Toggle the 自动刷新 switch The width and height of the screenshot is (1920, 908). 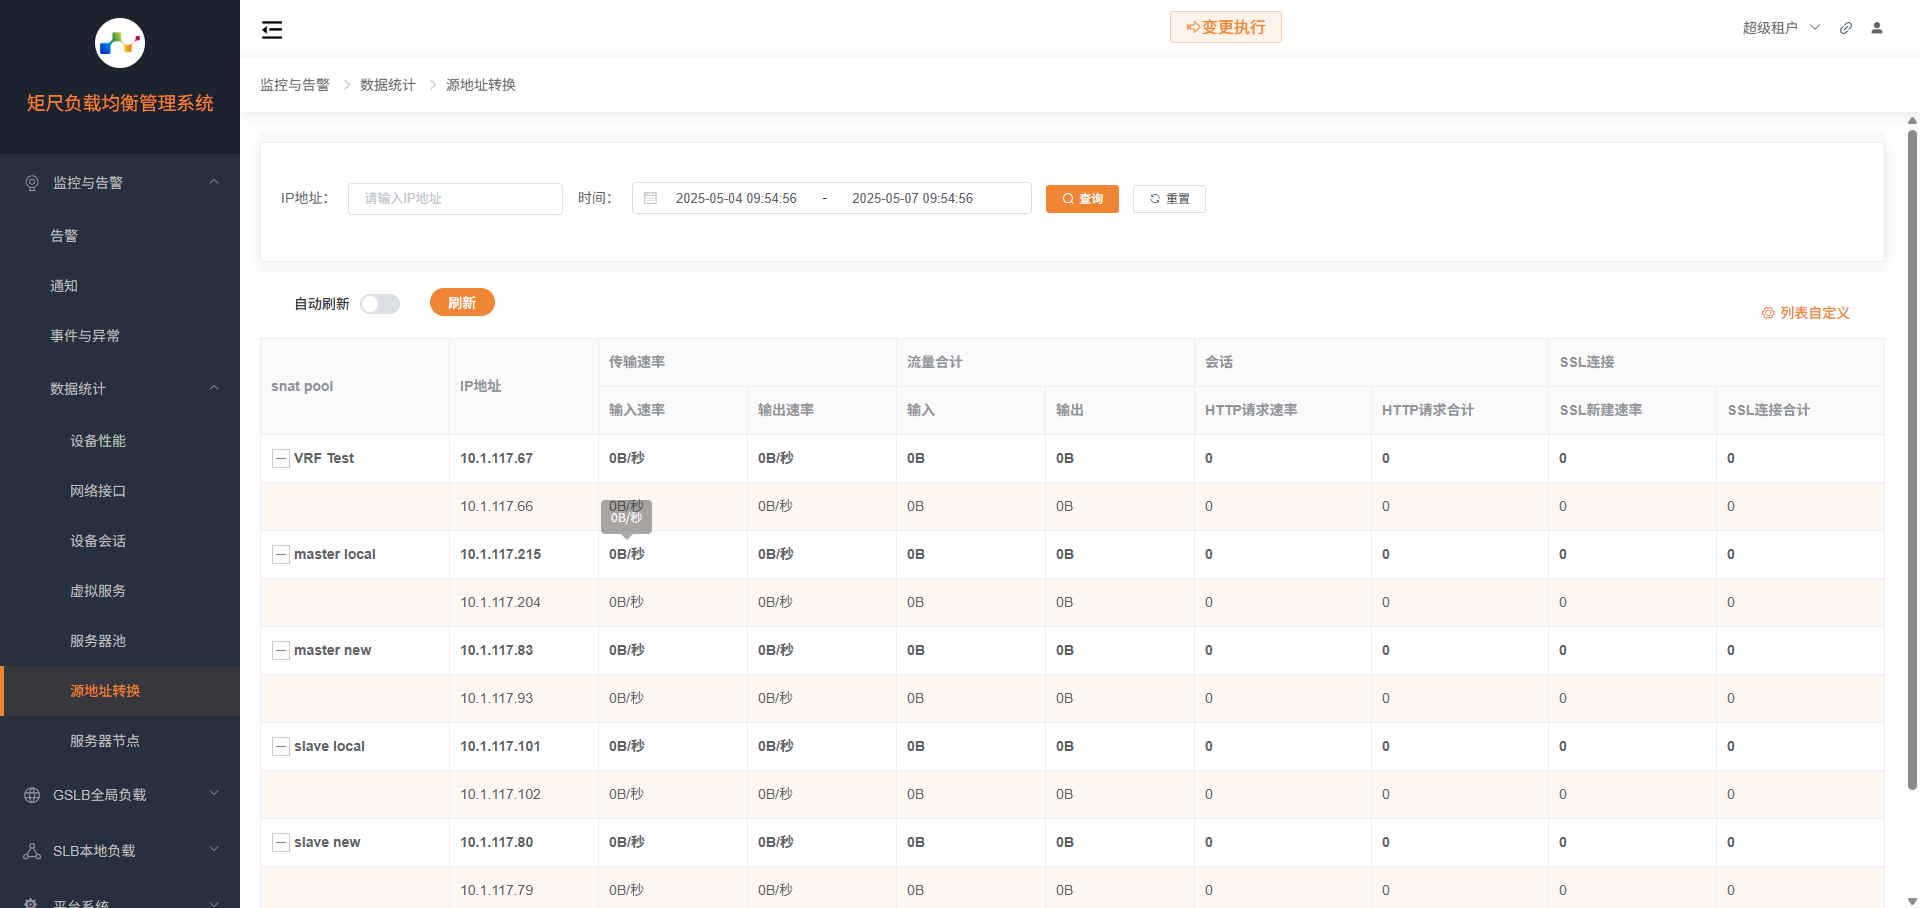click(x=380, y=304)
